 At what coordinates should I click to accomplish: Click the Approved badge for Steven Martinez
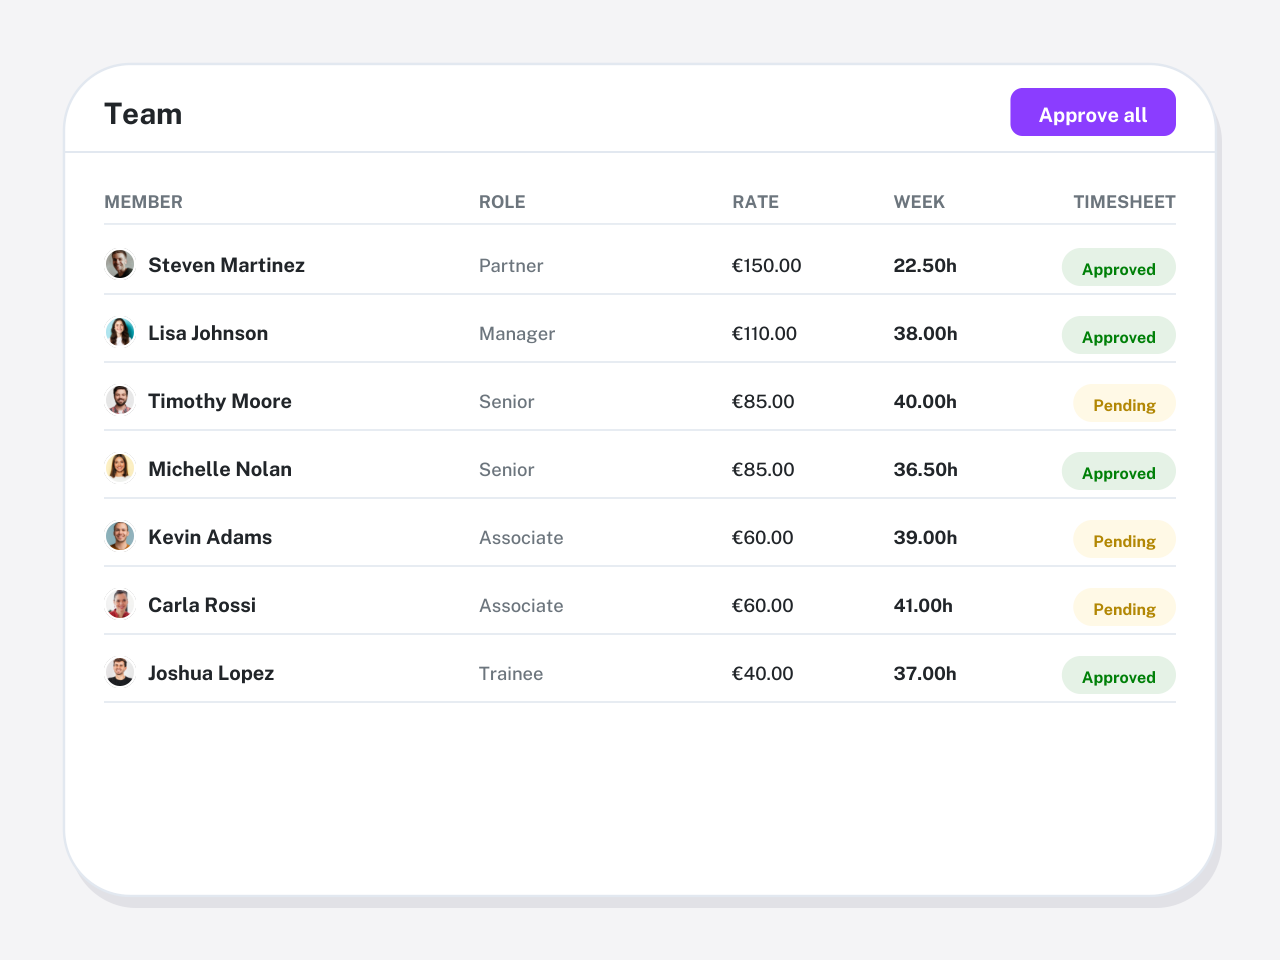pyautogui.click(x=1119, y=267)
